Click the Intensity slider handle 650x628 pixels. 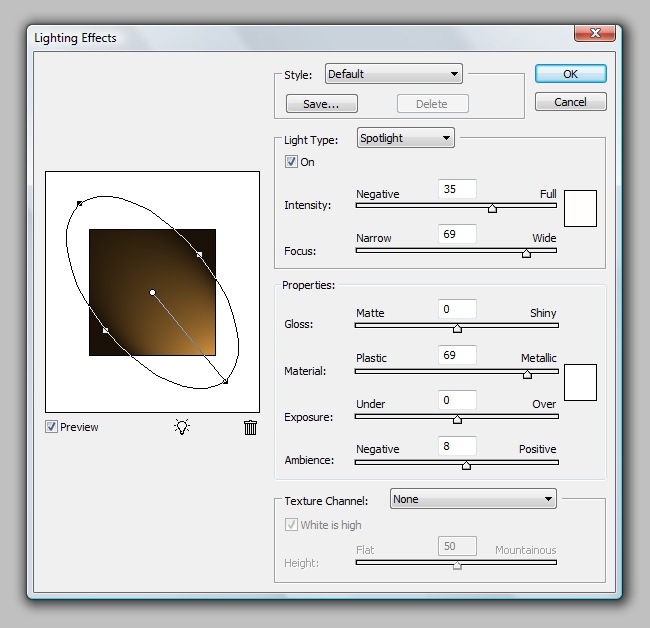(492, 208)
